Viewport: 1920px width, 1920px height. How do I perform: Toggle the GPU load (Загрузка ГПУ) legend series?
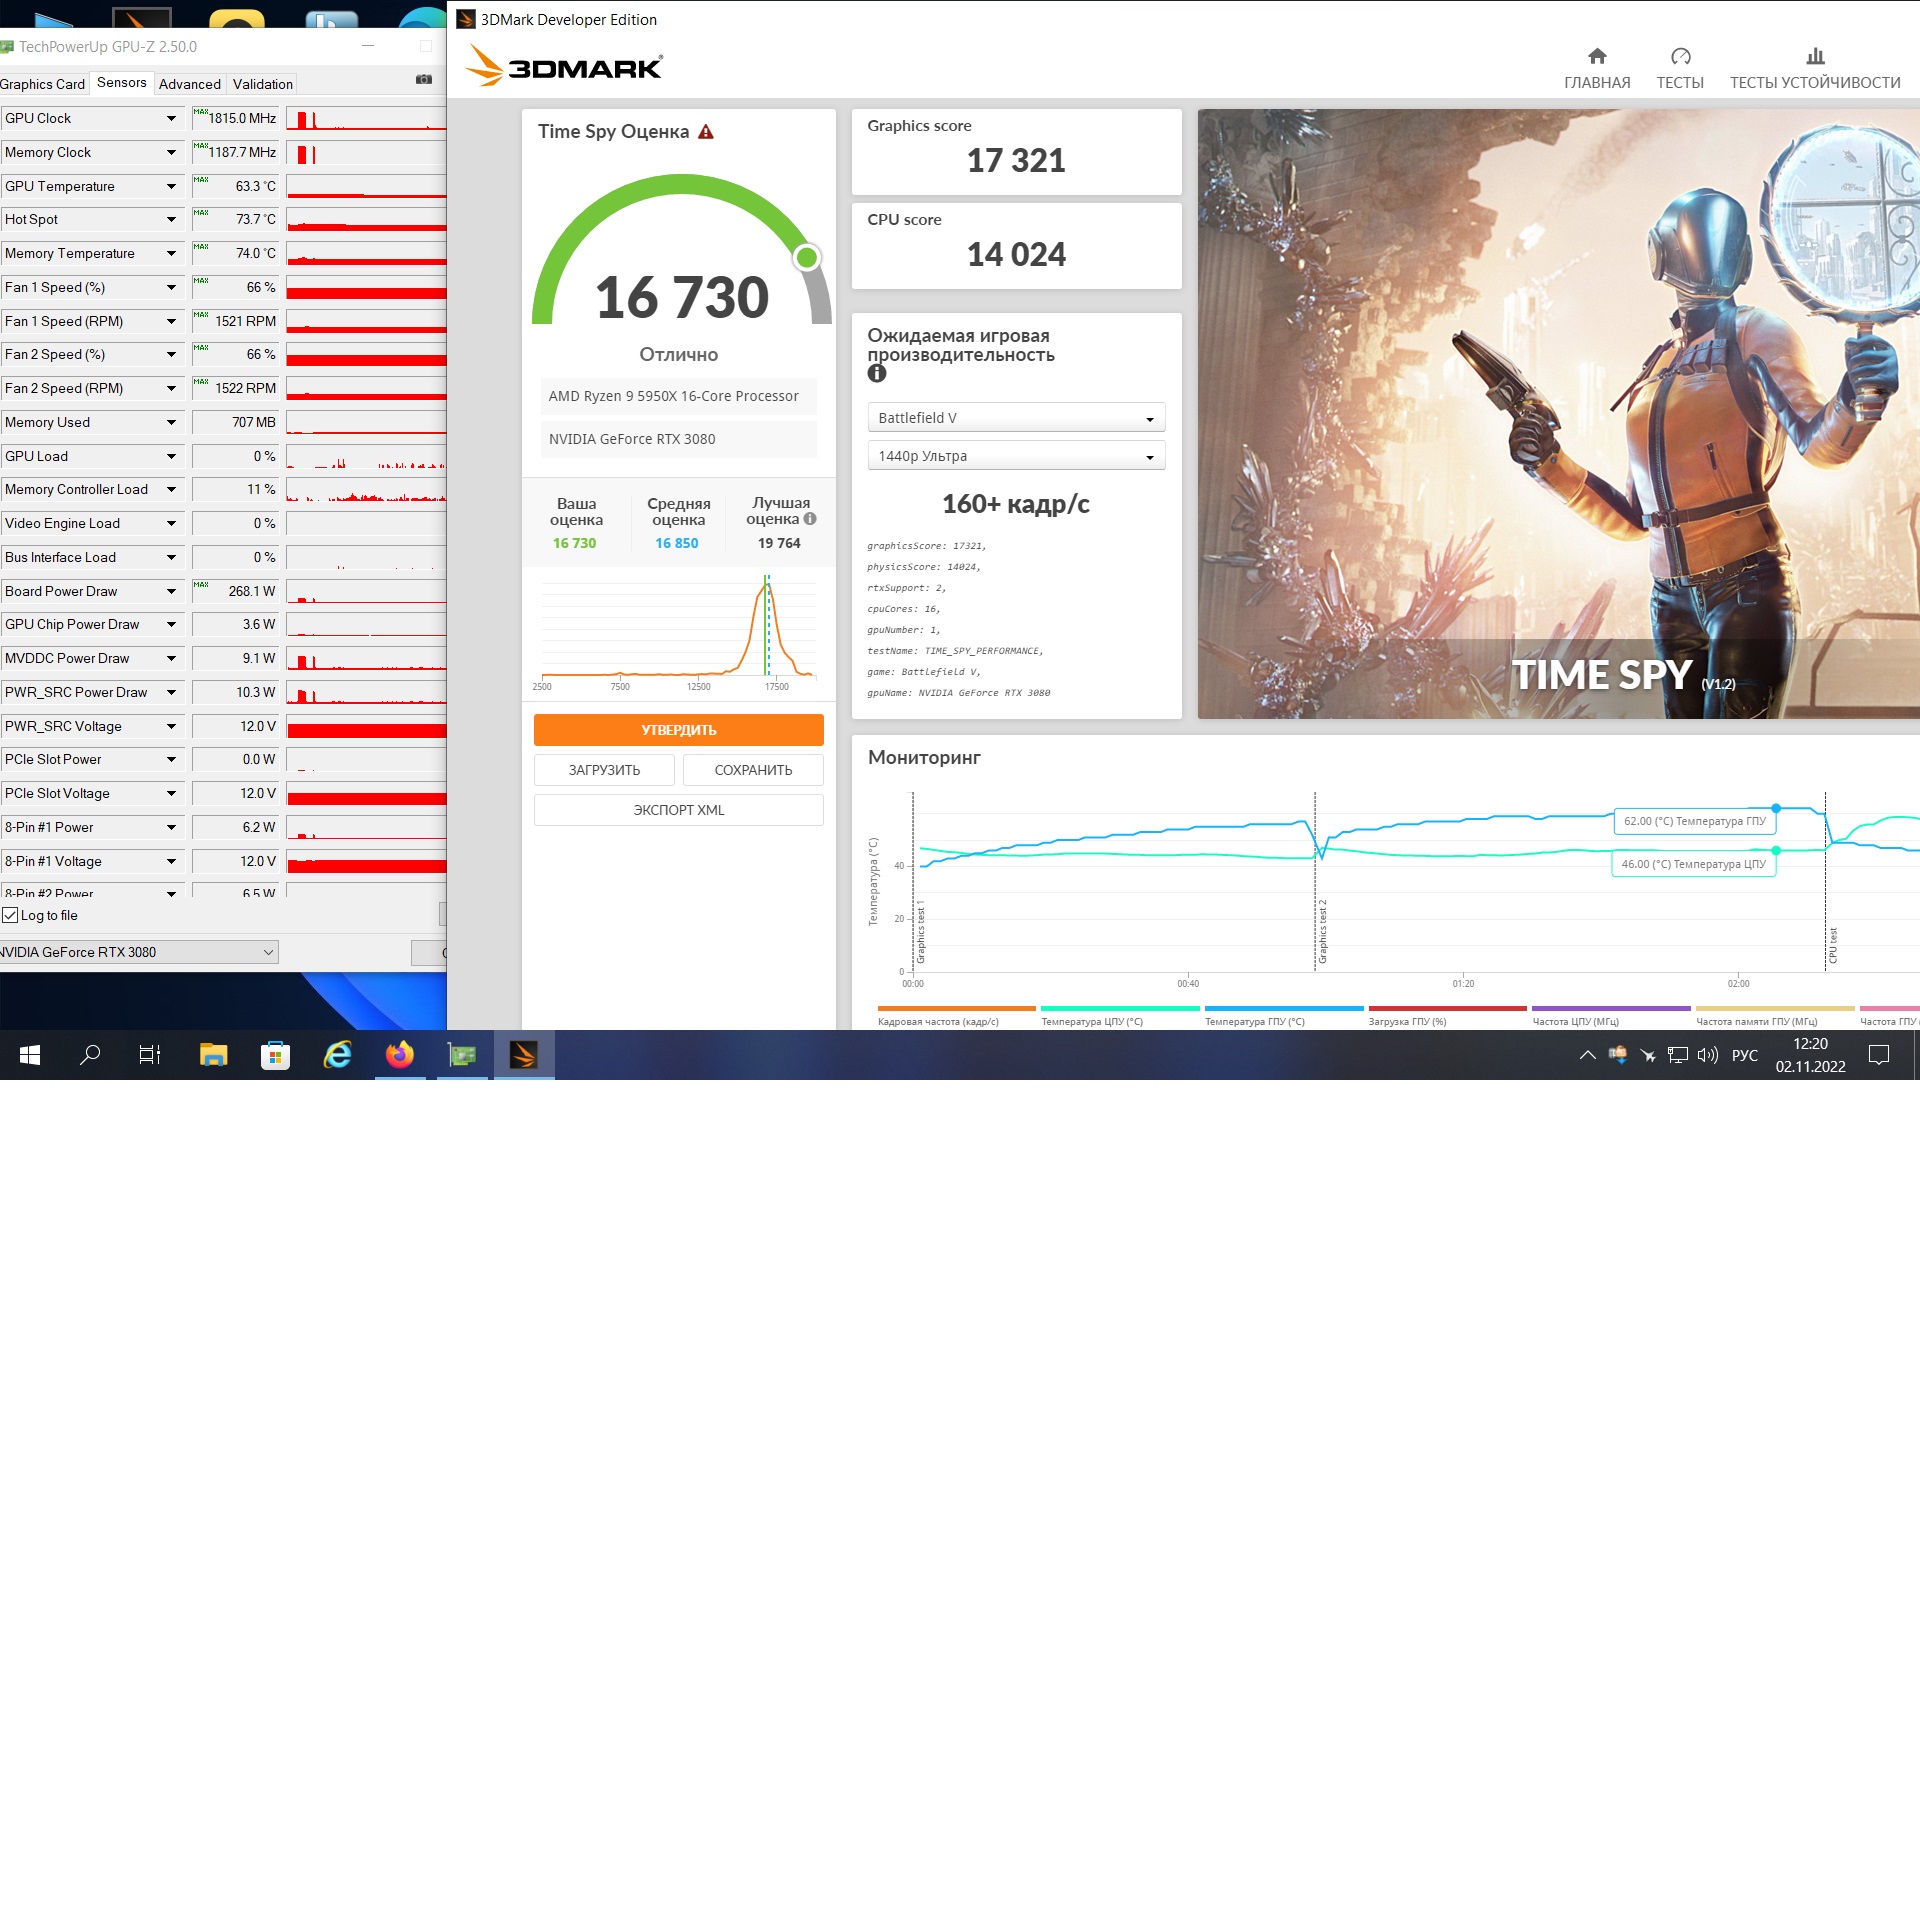tap(1406, 1021)
